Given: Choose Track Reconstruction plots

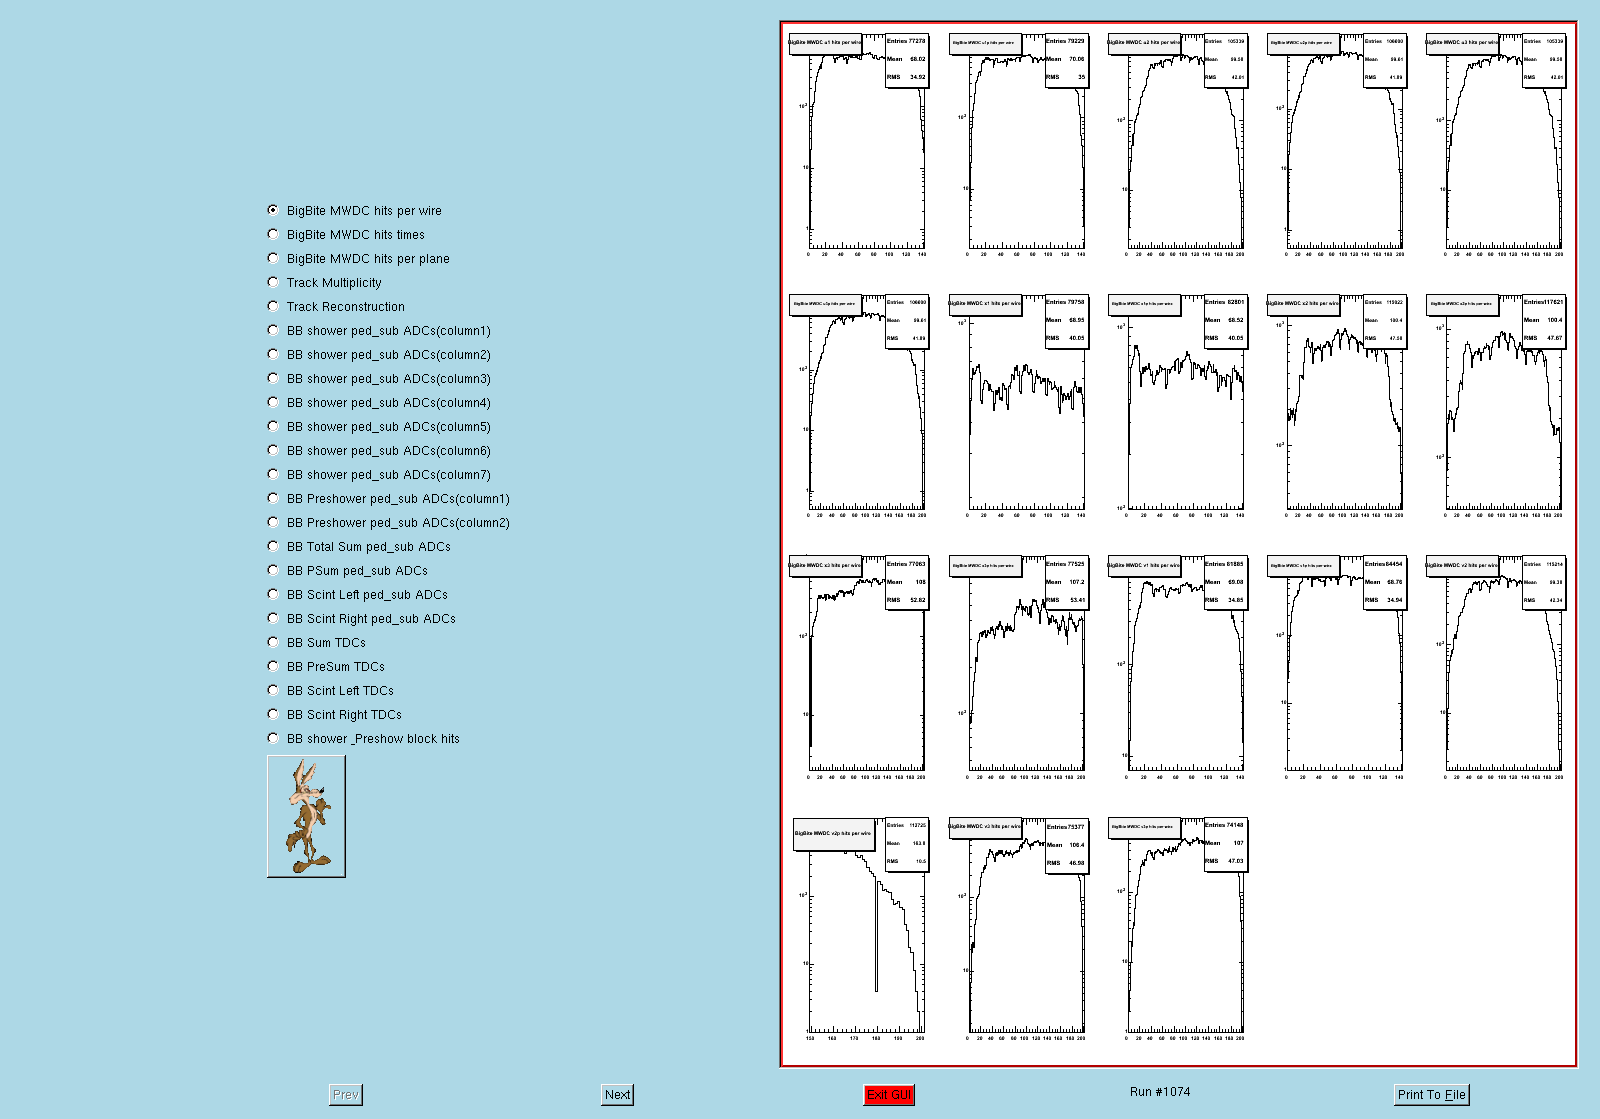Looking at the screenshot, I should click(x=336, y=307).
